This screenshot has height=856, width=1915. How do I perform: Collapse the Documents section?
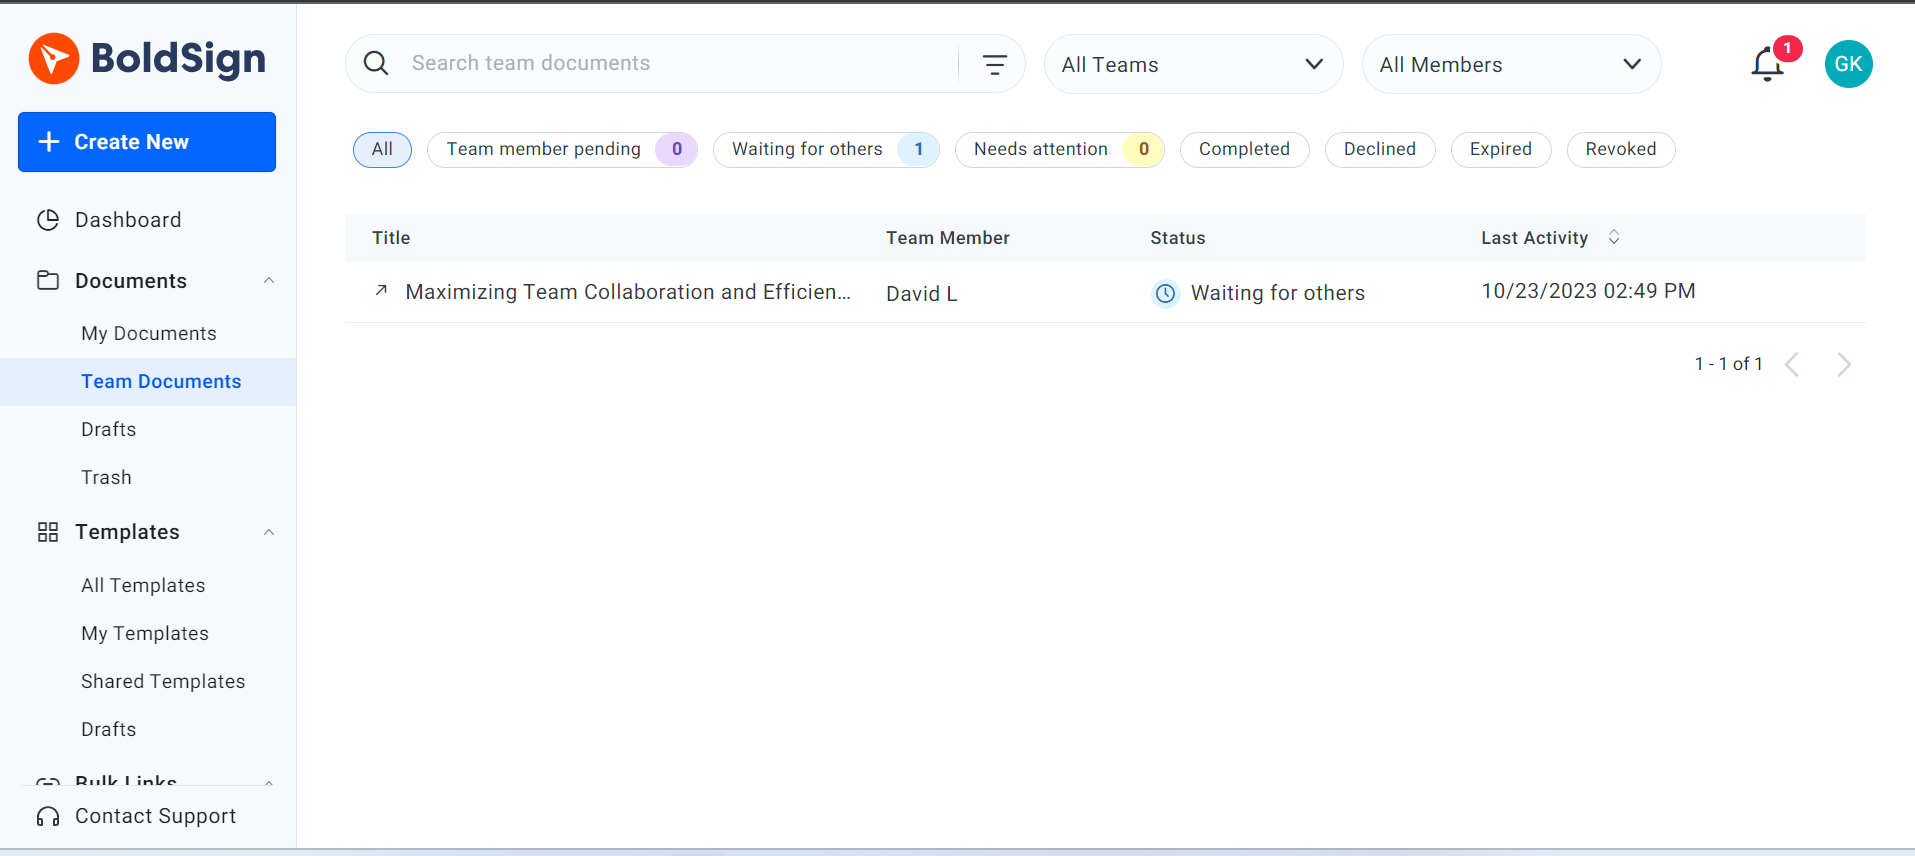coord(269,281)
